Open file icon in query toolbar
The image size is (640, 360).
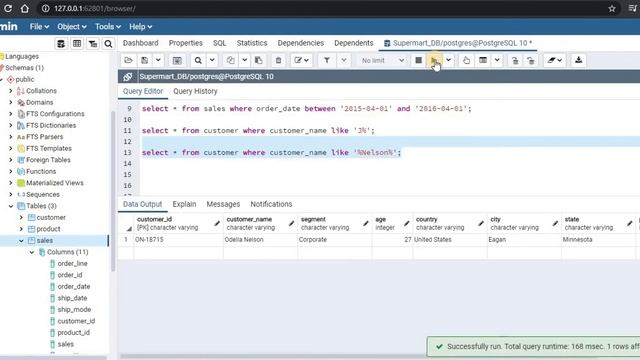(128, 60)
